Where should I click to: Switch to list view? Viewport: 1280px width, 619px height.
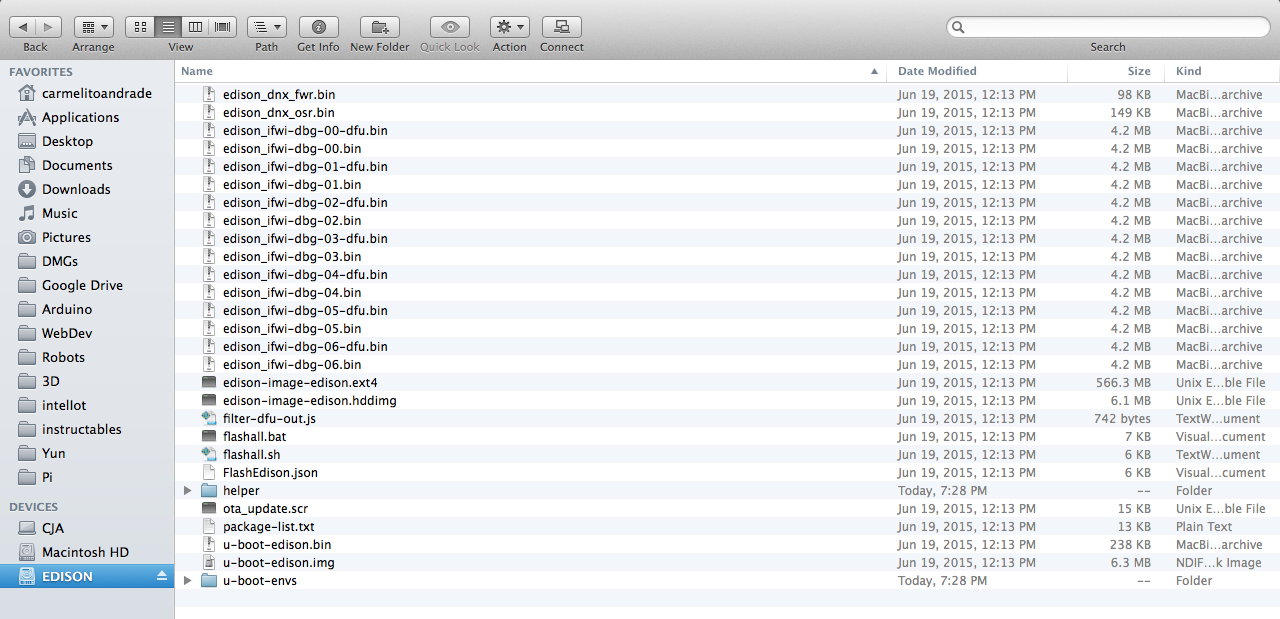point(168,27)
